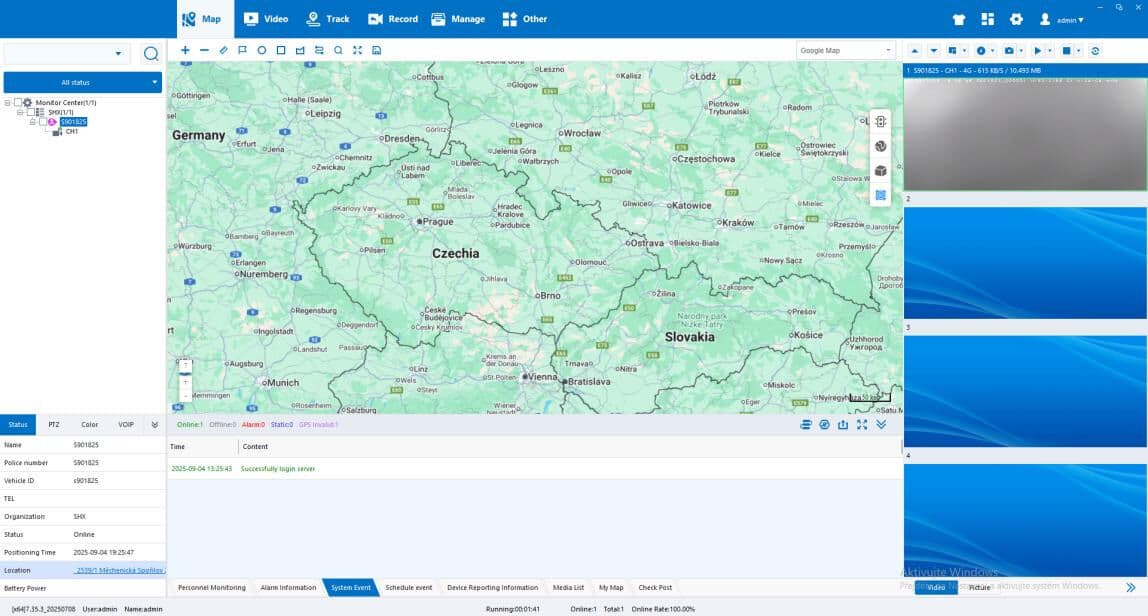Open the window layout dropdown arrow
The image size is (1148, 616).
click(x=964, y=51)
